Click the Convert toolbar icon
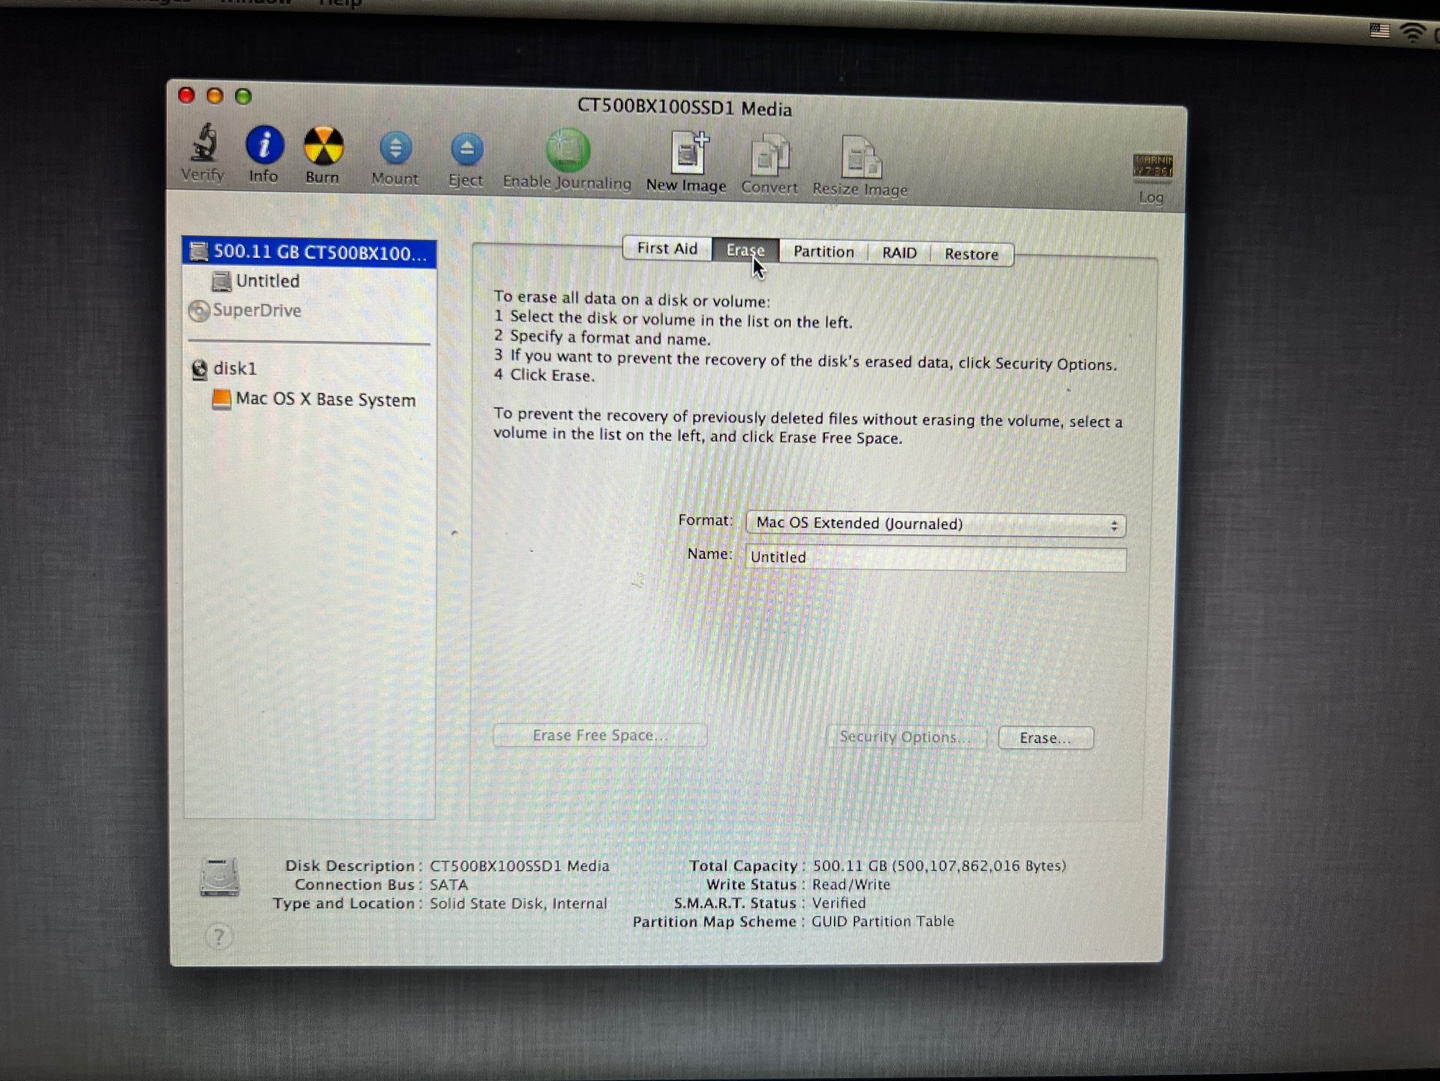 (x=770, y=156)
